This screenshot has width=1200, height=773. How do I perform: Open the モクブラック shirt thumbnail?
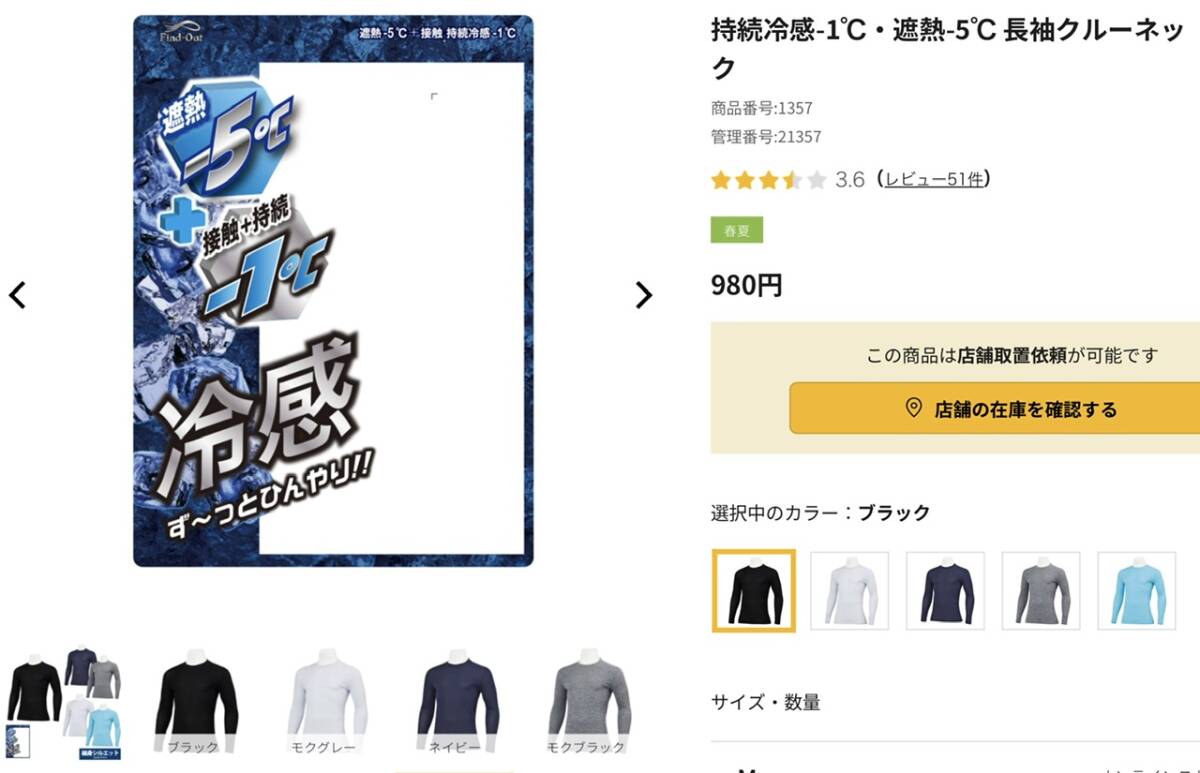pyautogui.click(x=590, y=703)
